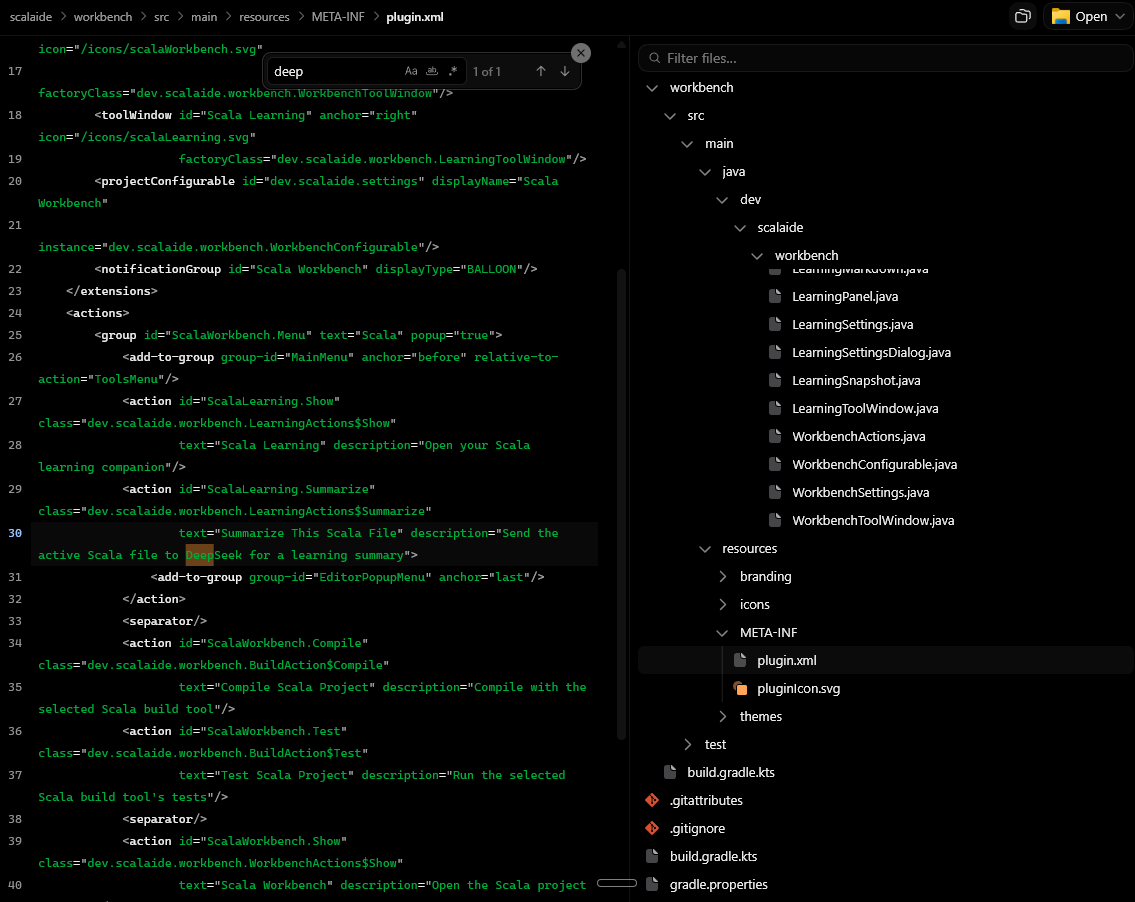The height and width of the screenshot is (902, 1135).
Task: Close the find bar
Action: click(x=581, y=53)
